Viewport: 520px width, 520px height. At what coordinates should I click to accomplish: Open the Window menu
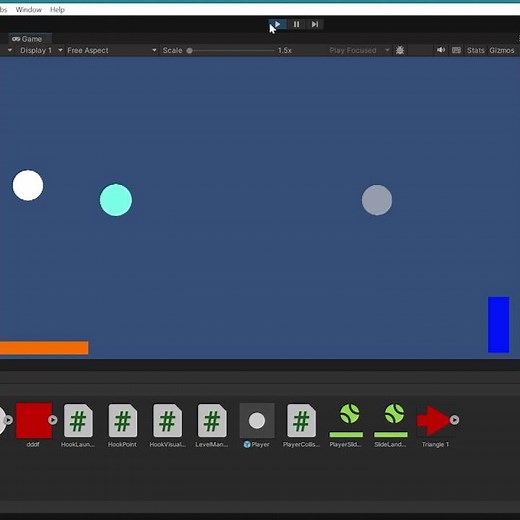pos(29,10)
